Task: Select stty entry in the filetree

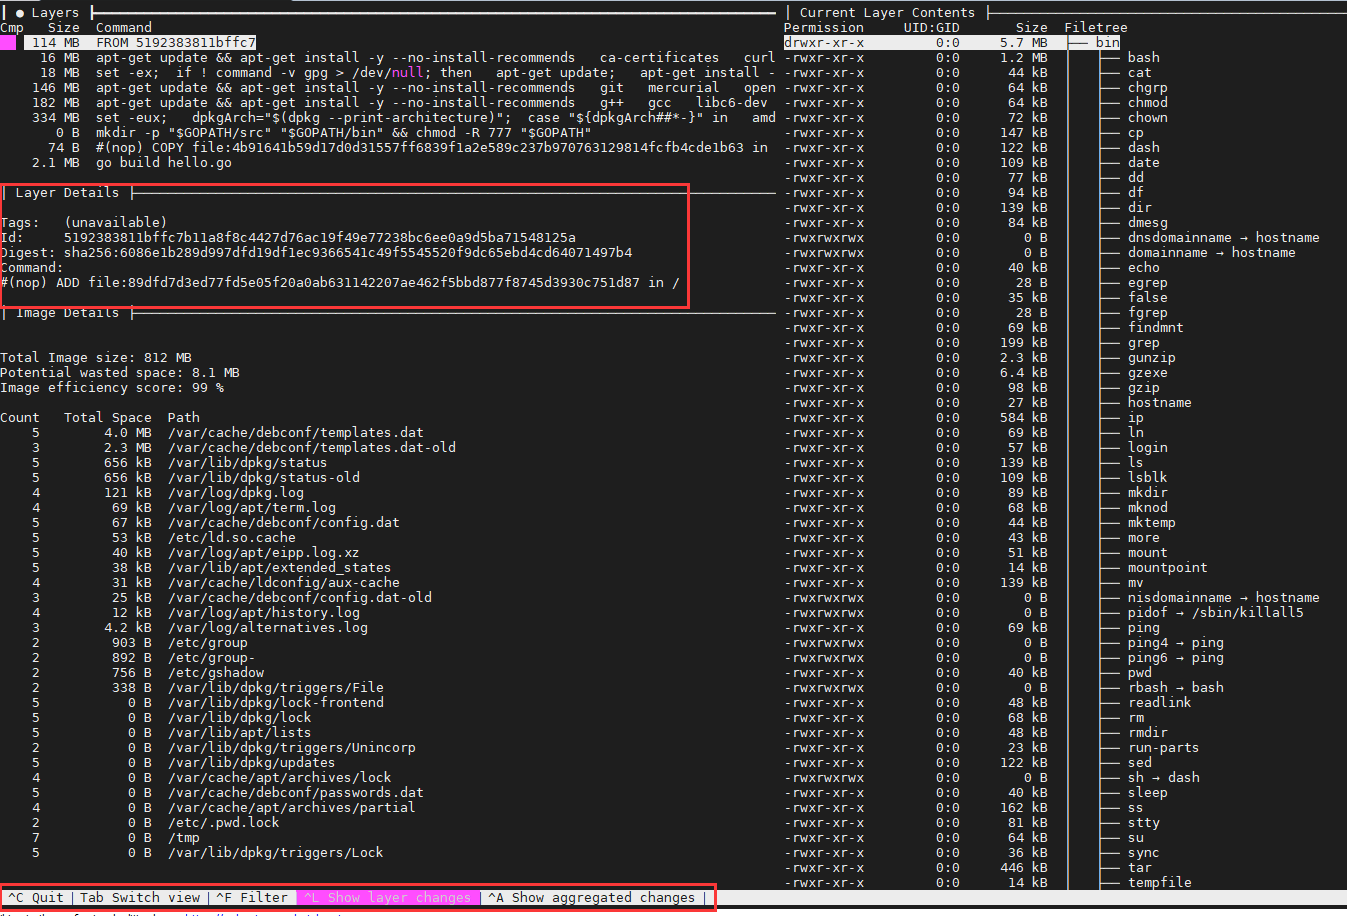Action: (1144, 823)
